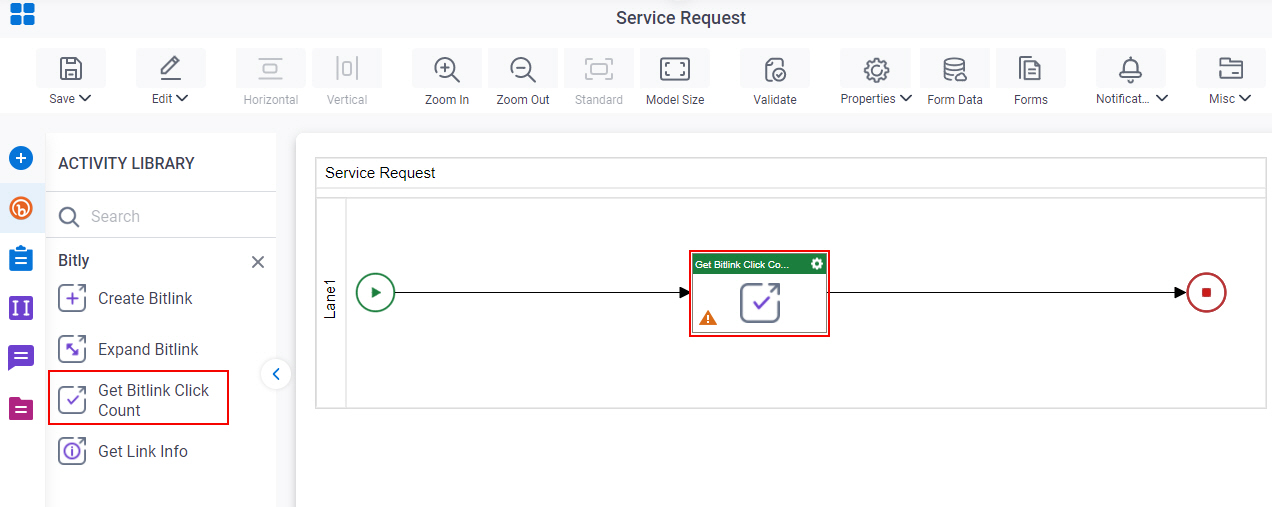The width and height of the screenshot is (1272, 507).
Task: Select Get Bitlink Click Count activity
Action: 139,398
